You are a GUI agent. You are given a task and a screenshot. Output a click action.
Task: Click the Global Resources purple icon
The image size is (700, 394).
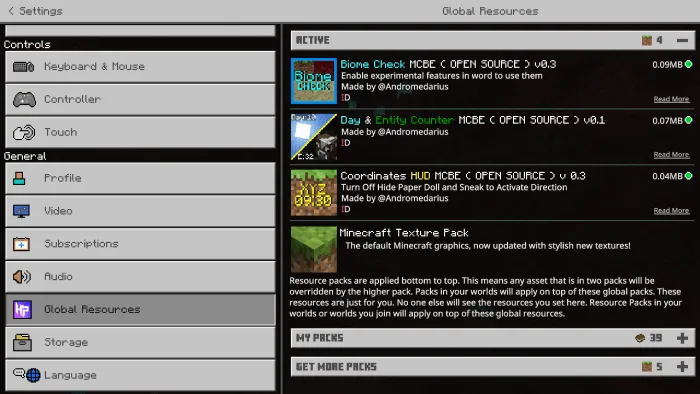click(22, 310)
